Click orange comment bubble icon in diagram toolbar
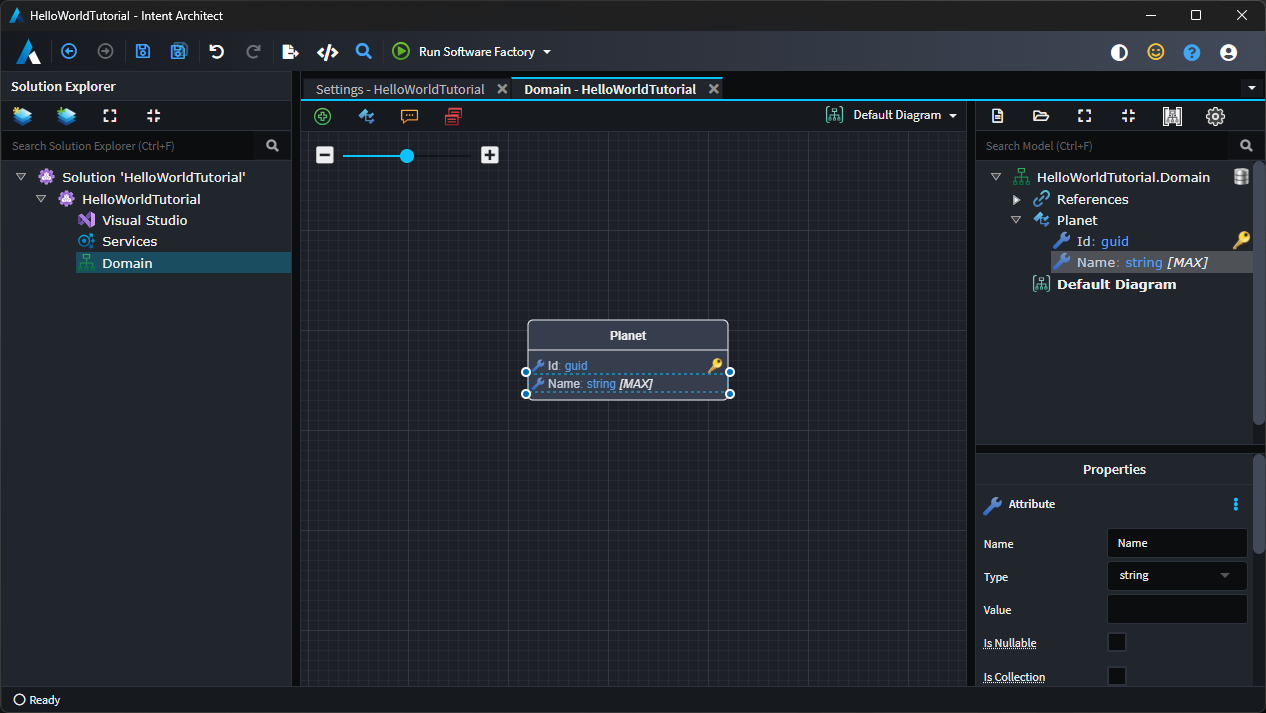 [x=409, y=116]
